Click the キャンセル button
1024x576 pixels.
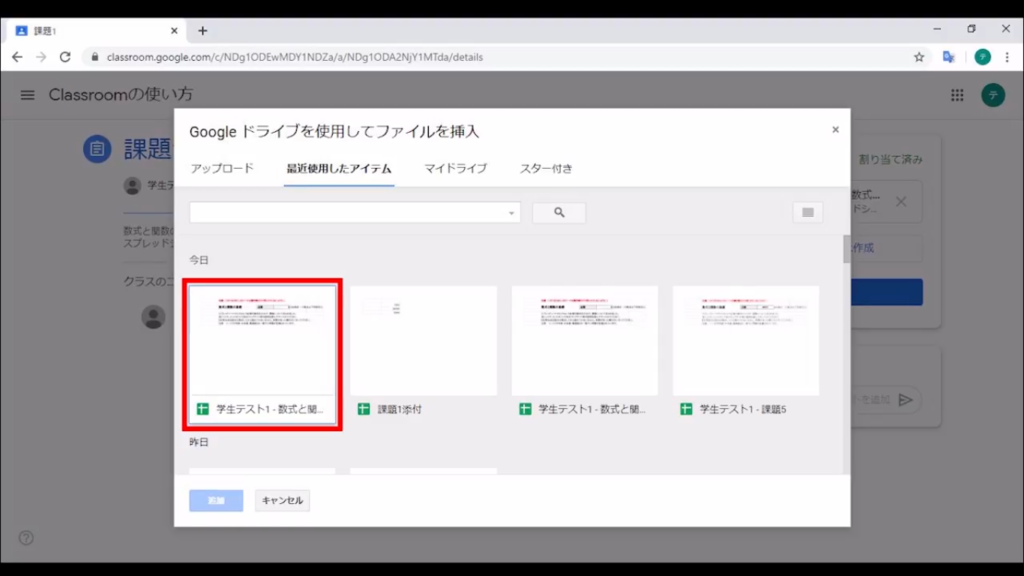[x=282, y=500]
